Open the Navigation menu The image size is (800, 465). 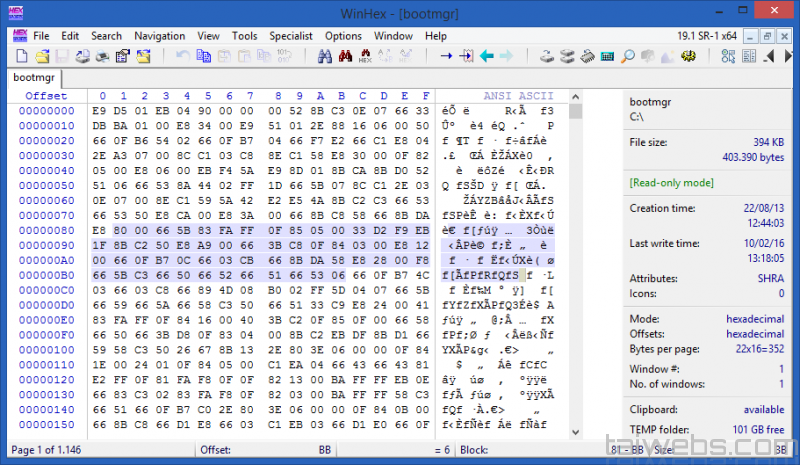click(159, 36)
